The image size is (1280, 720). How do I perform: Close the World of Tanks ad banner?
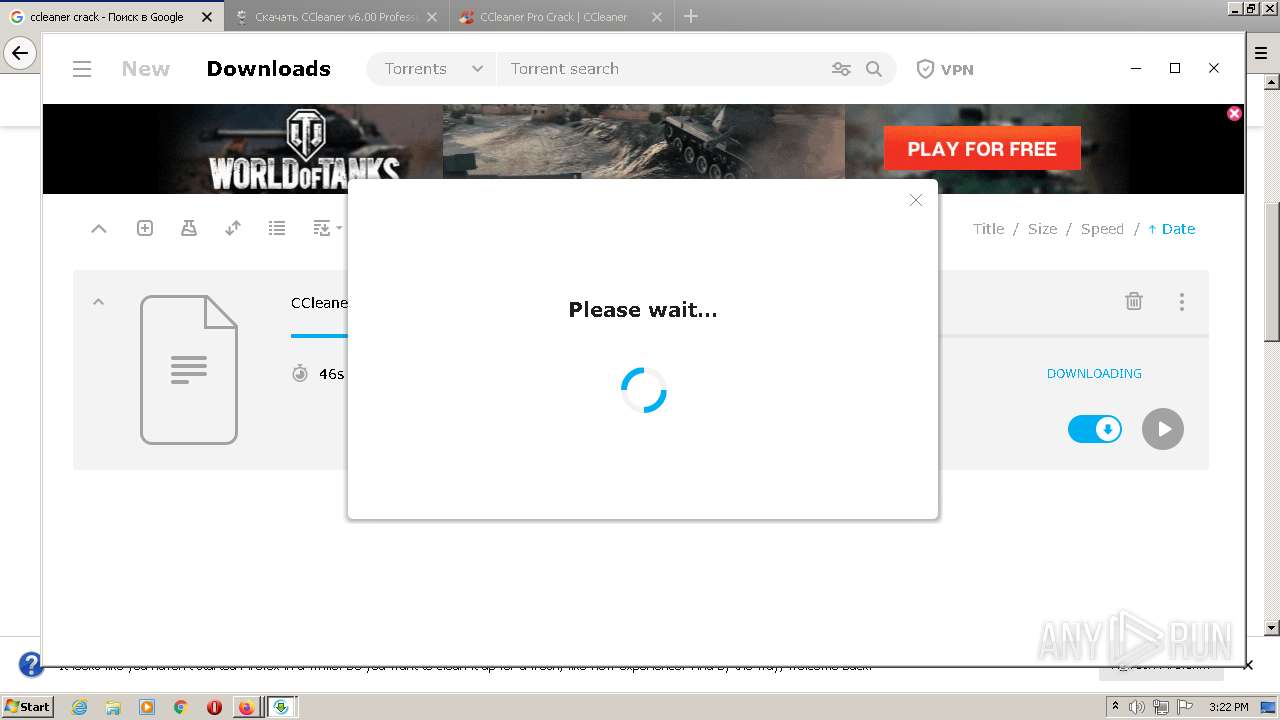coord(1234,113)
